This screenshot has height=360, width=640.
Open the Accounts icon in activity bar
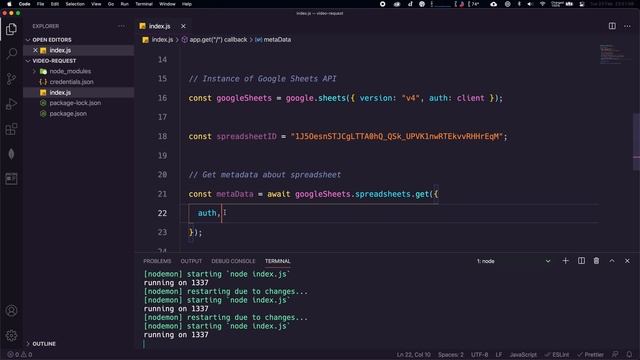pyautogui.click(x=11, y=311)
